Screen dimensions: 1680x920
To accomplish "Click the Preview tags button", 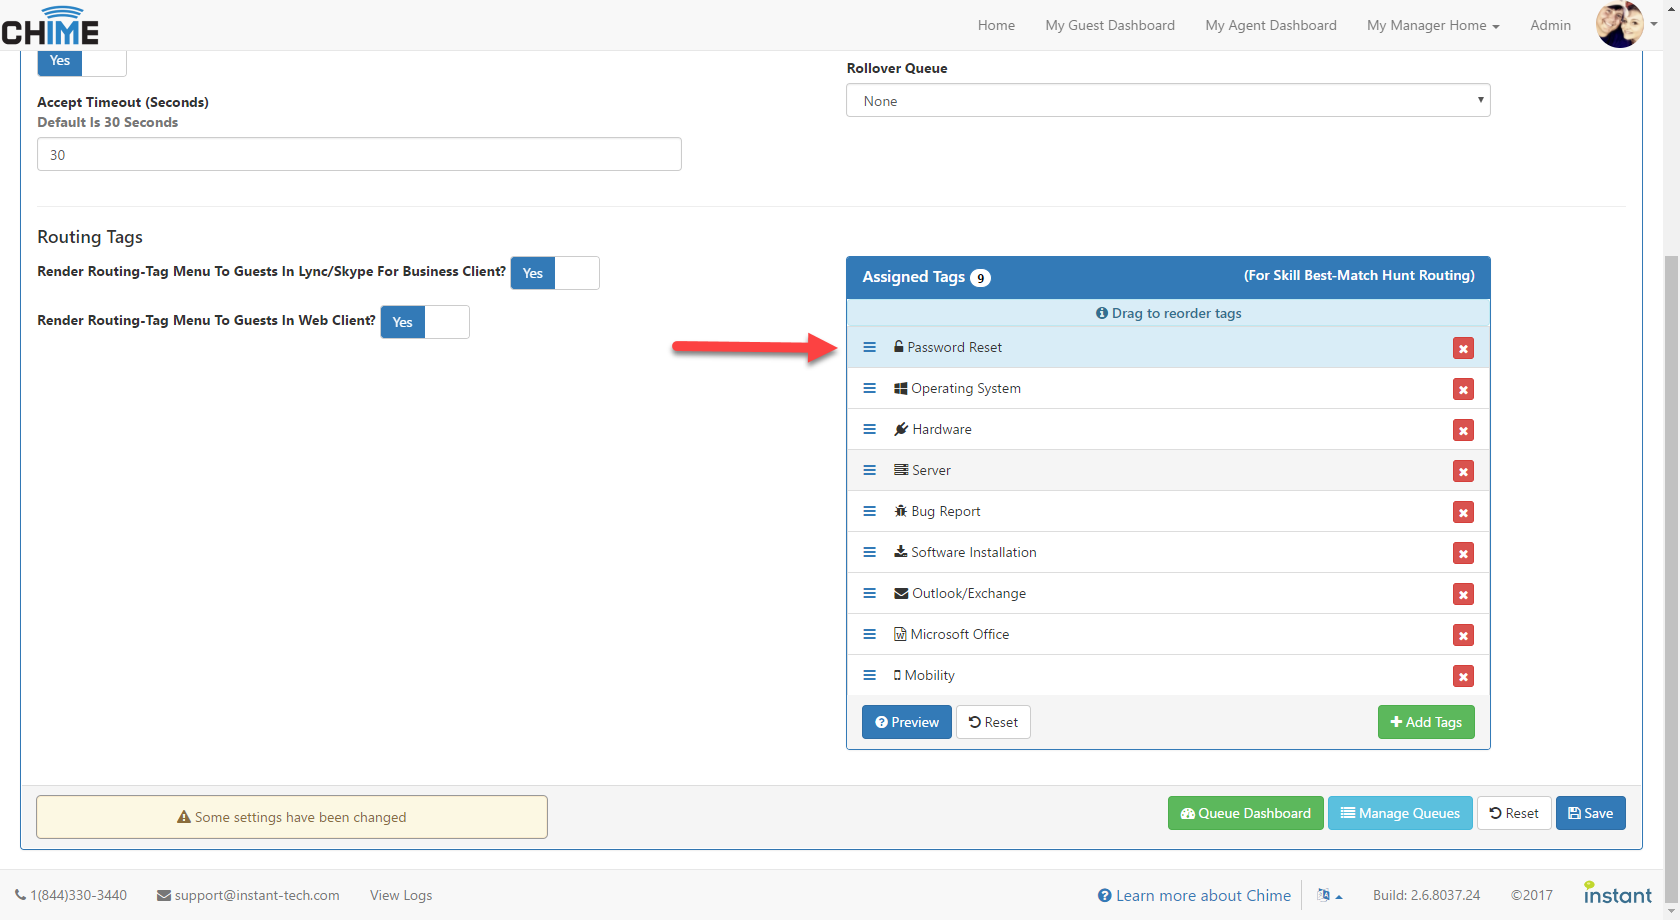I will click(907, 722).
